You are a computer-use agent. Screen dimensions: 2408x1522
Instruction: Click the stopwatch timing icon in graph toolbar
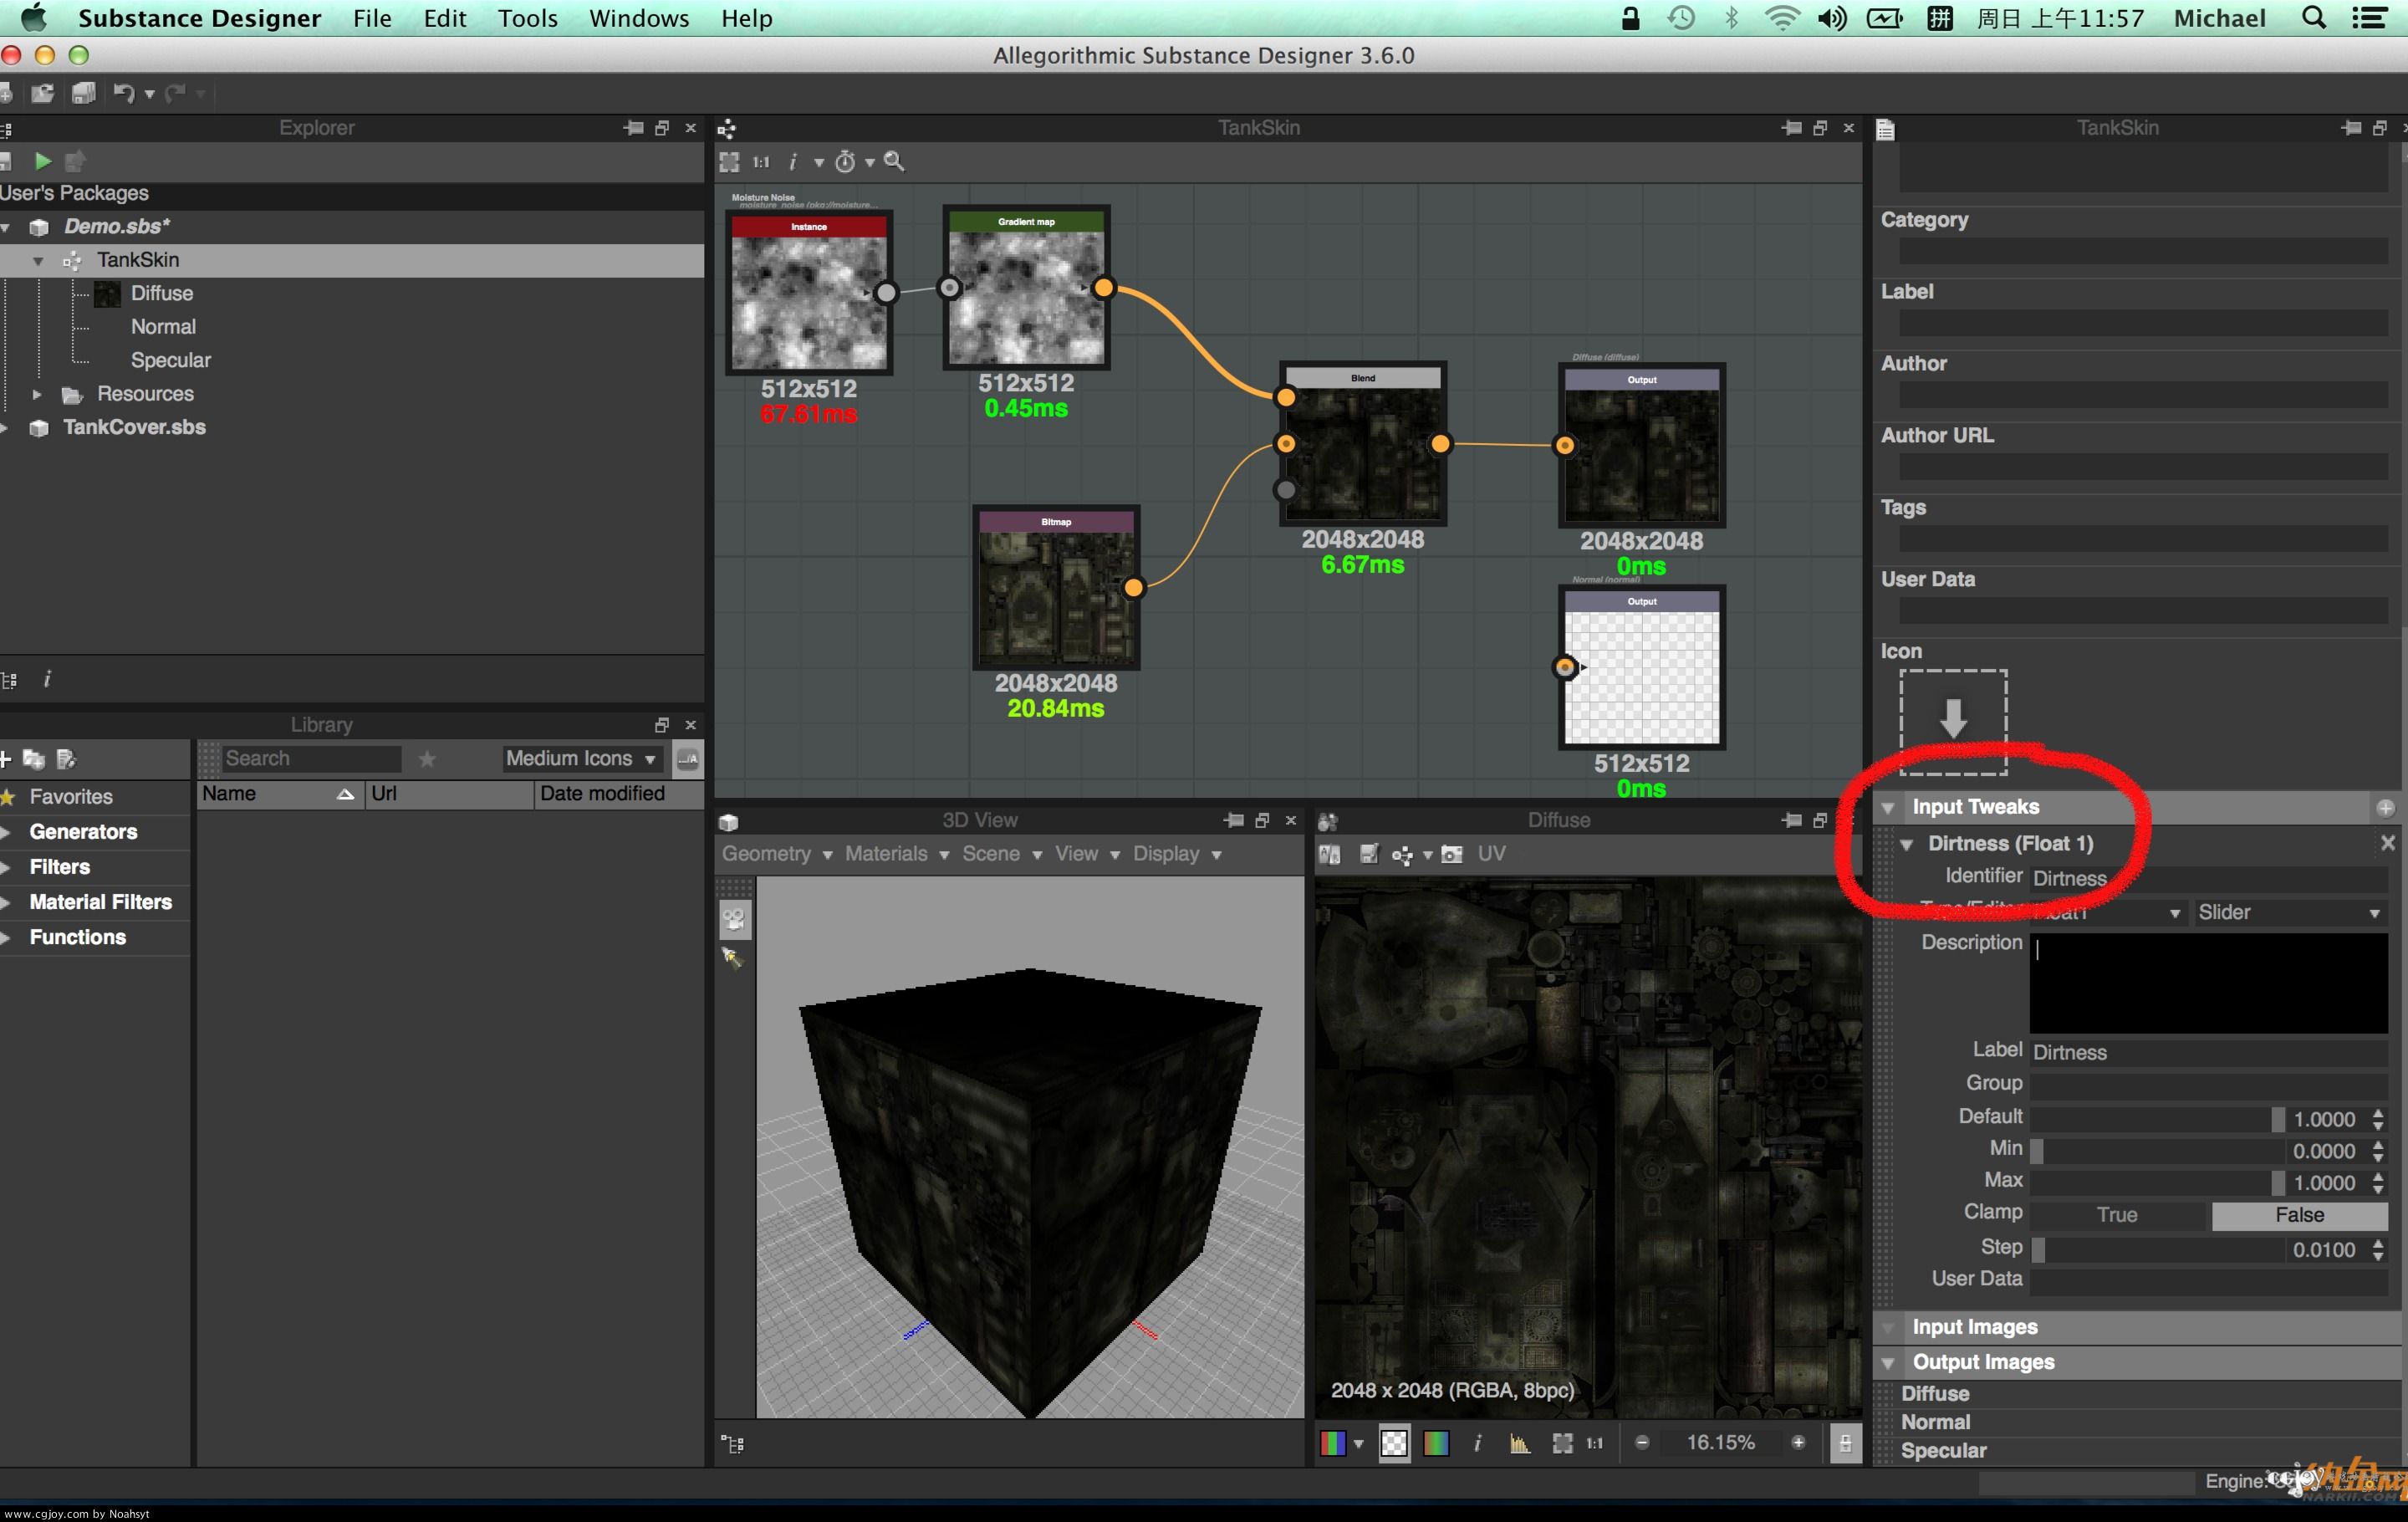point(845,162)
